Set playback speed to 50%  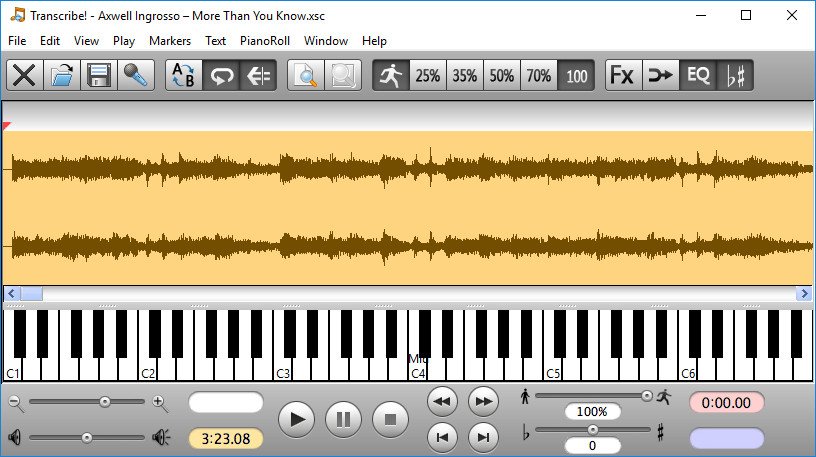pyautogui.click(x=502, y=76)
